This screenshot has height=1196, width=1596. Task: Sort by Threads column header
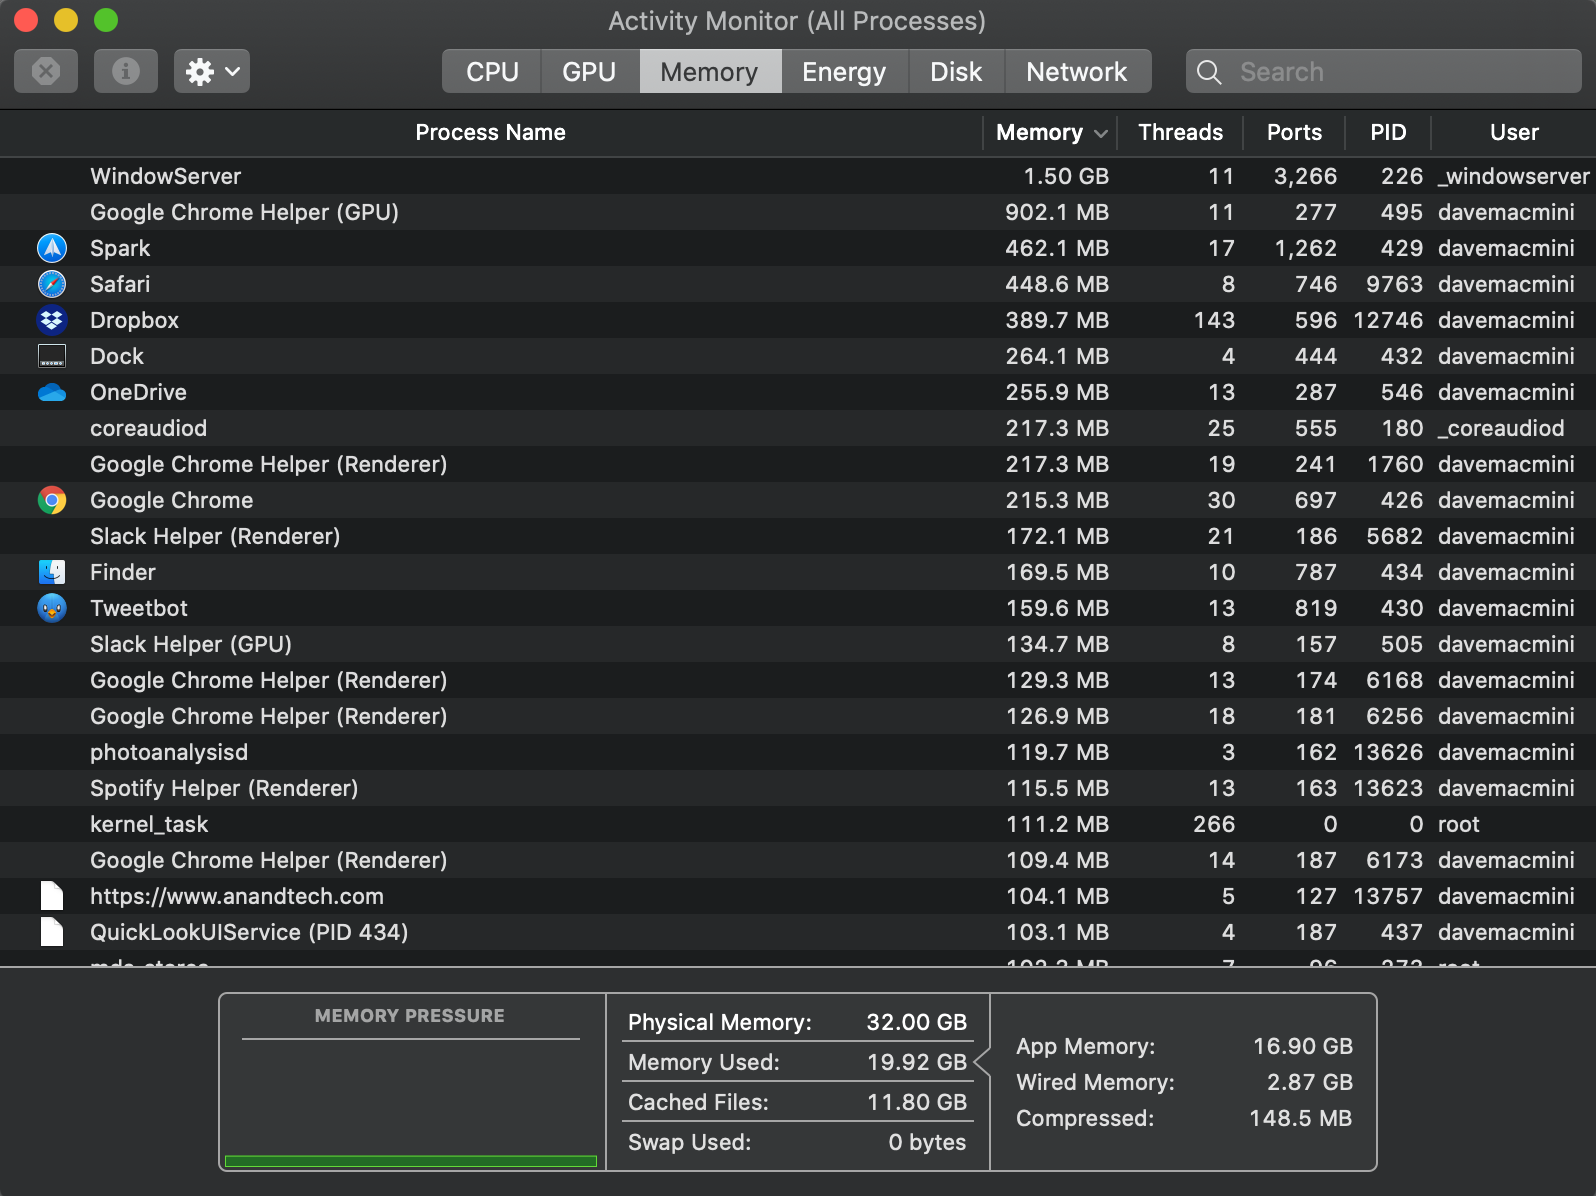pos(1180,132)
